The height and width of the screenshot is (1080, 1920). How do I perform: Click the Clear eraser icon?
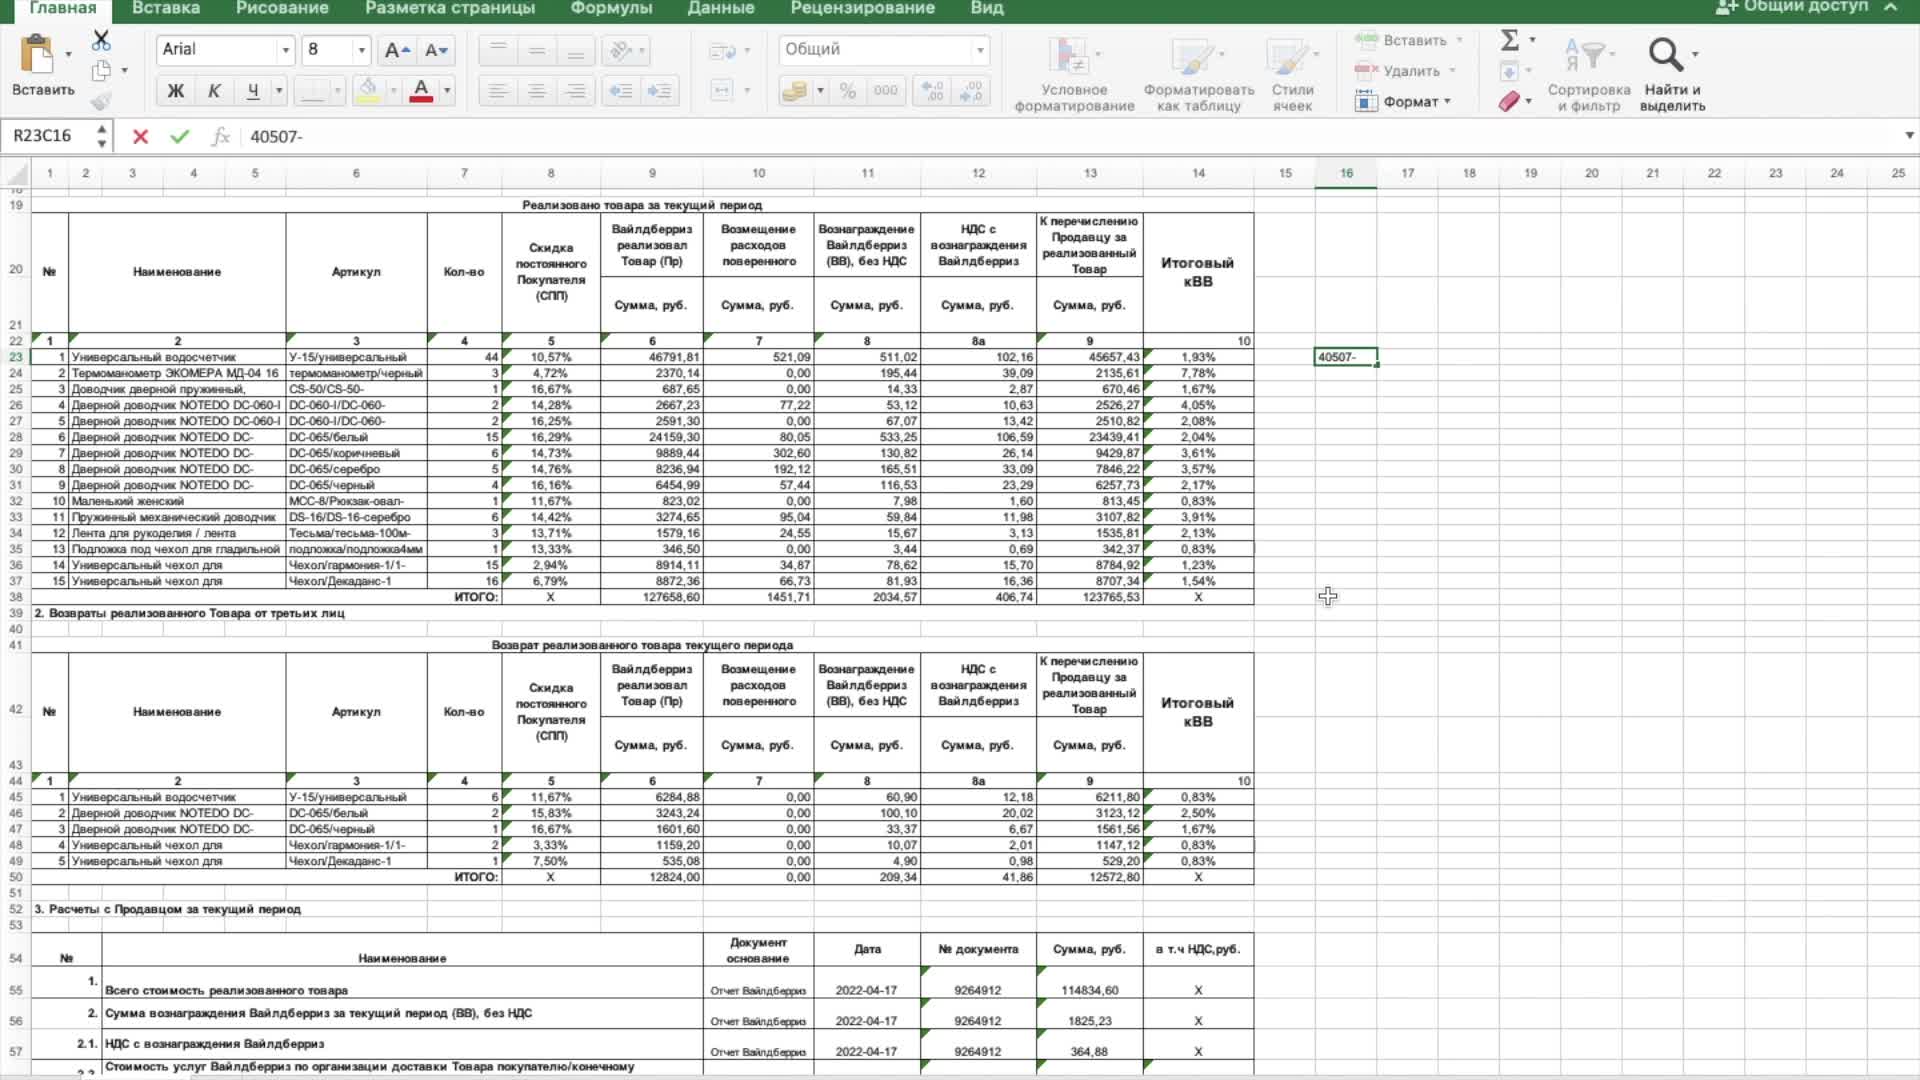click(x=1510, y=101)
